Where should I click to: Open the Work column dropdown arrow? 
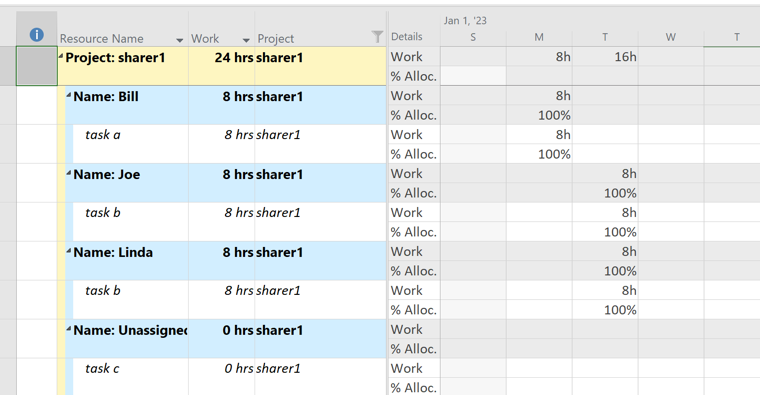point(246,40)
